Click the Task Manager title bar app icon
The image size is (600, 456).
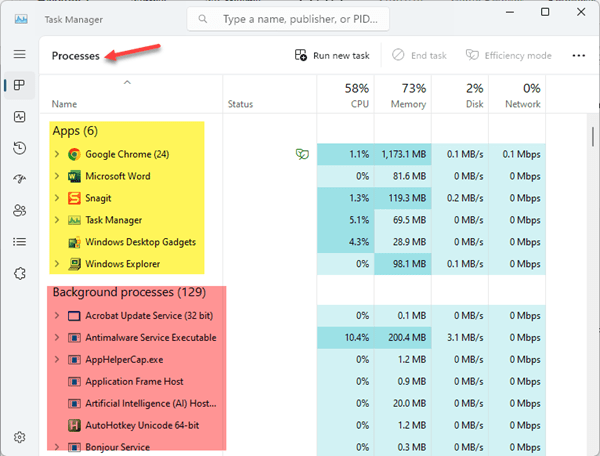(21, 19)
